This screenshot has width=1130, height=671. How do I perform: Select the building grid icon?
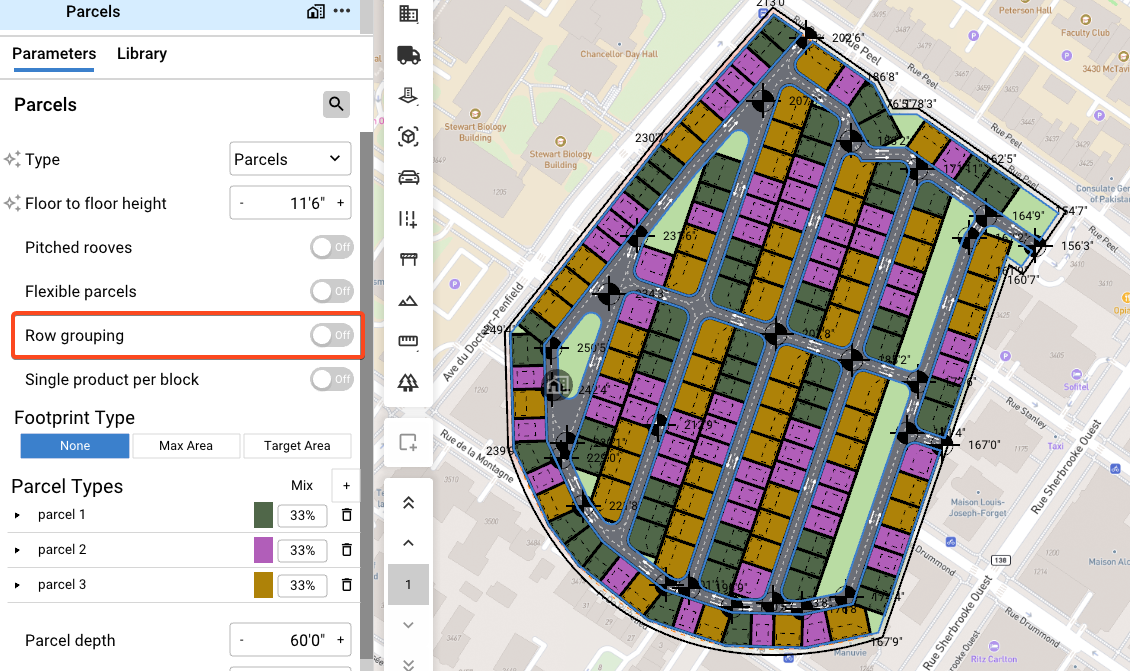(x=409, y=14)
